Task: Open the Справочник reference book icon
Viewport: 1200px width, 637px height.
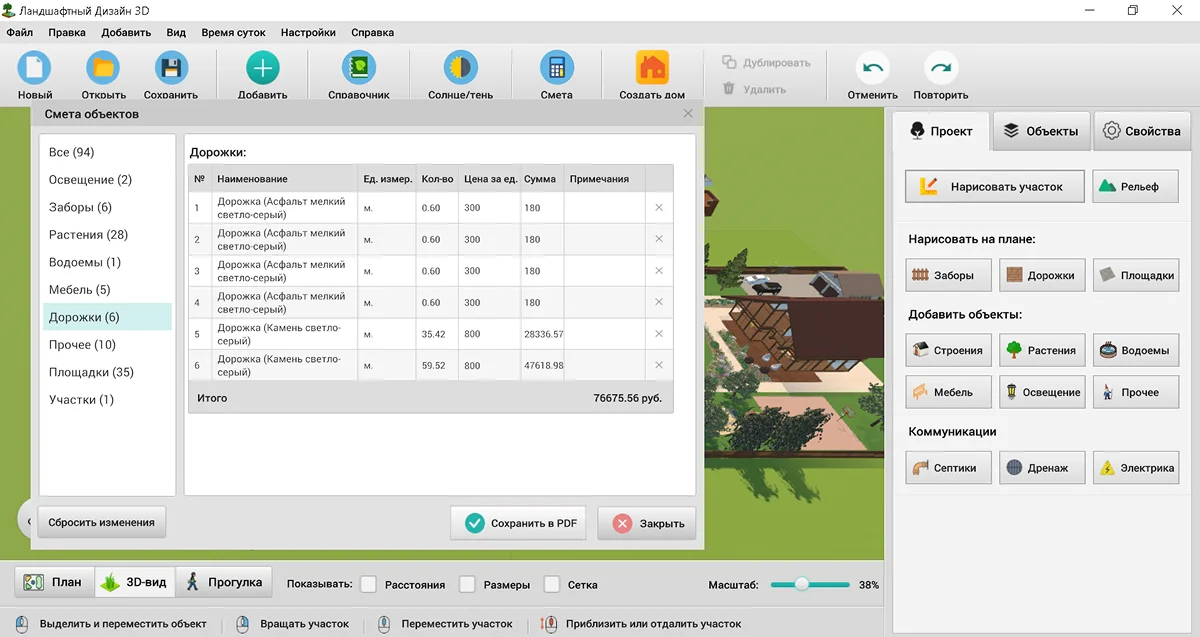Action: [358, 69]
